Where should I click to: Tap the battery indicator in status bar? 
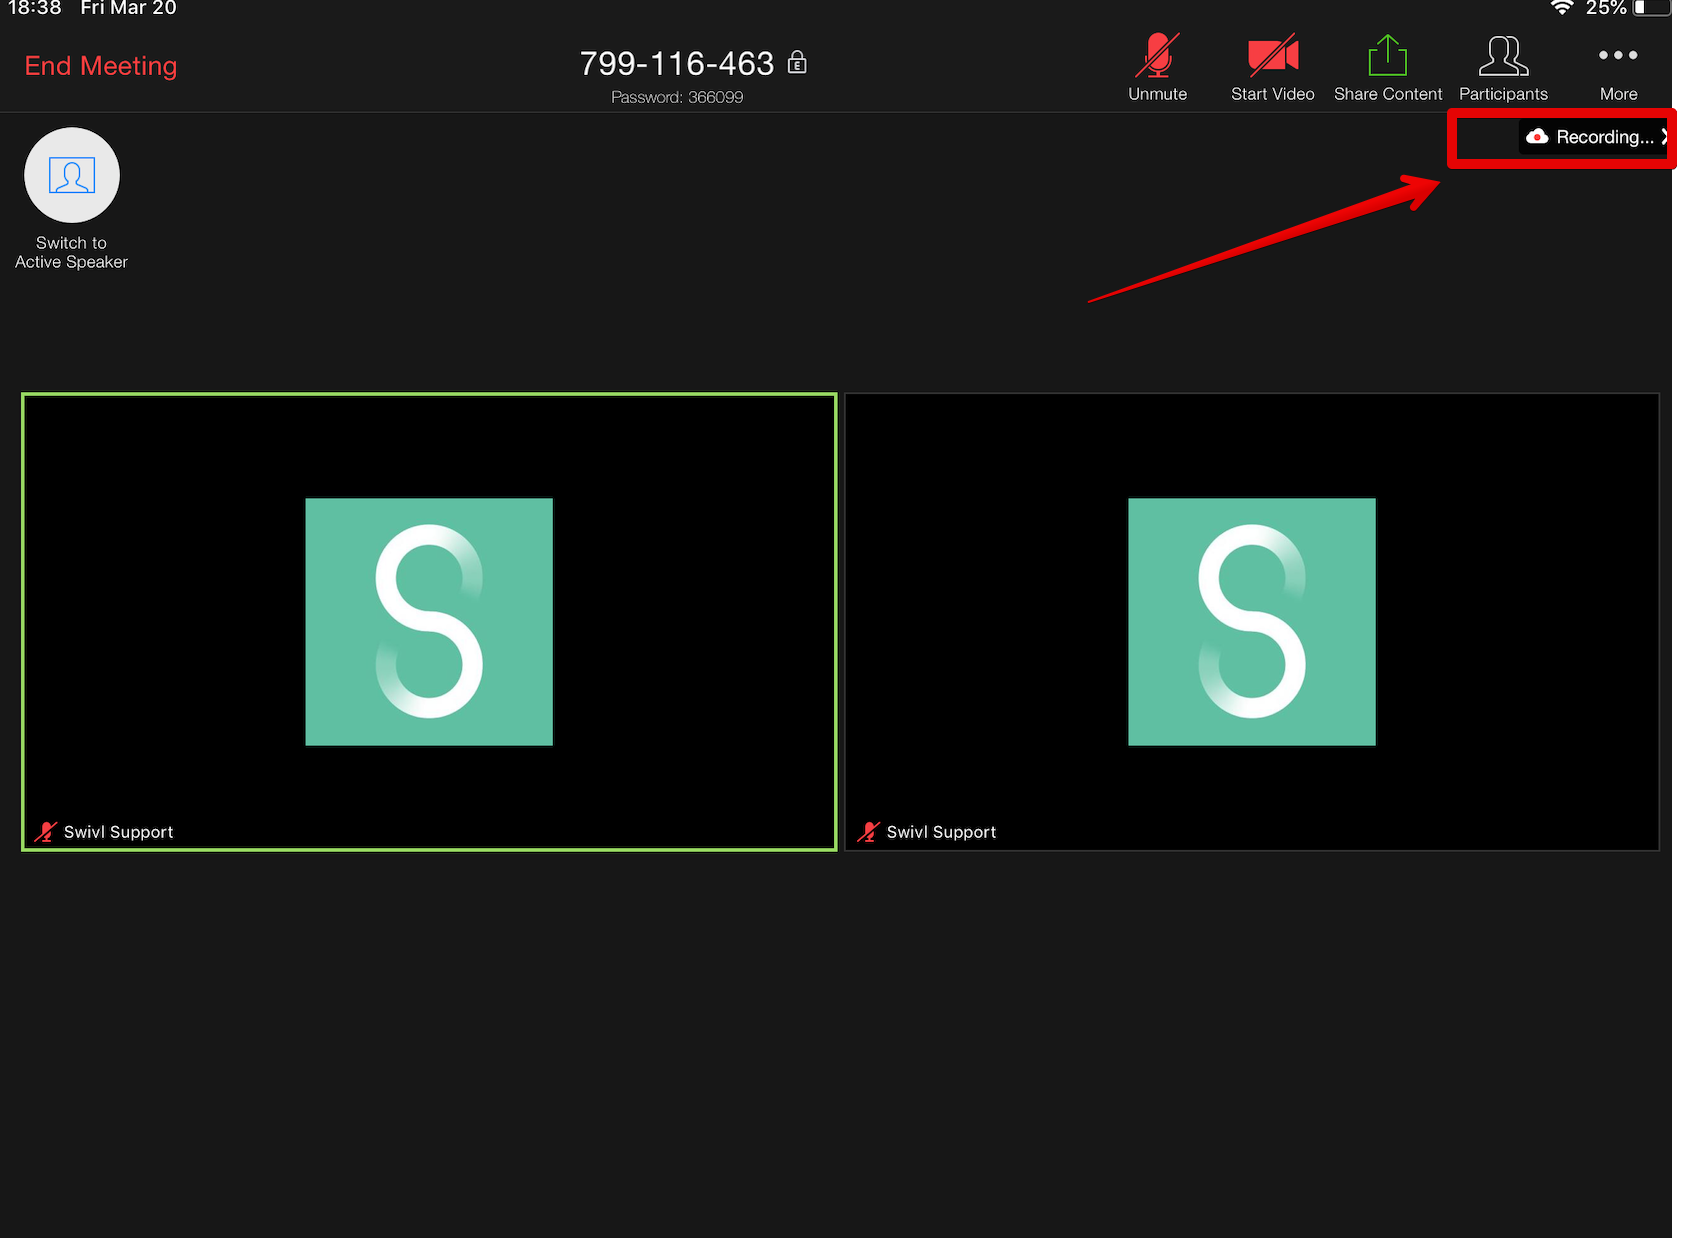[x=1651, y=8]
